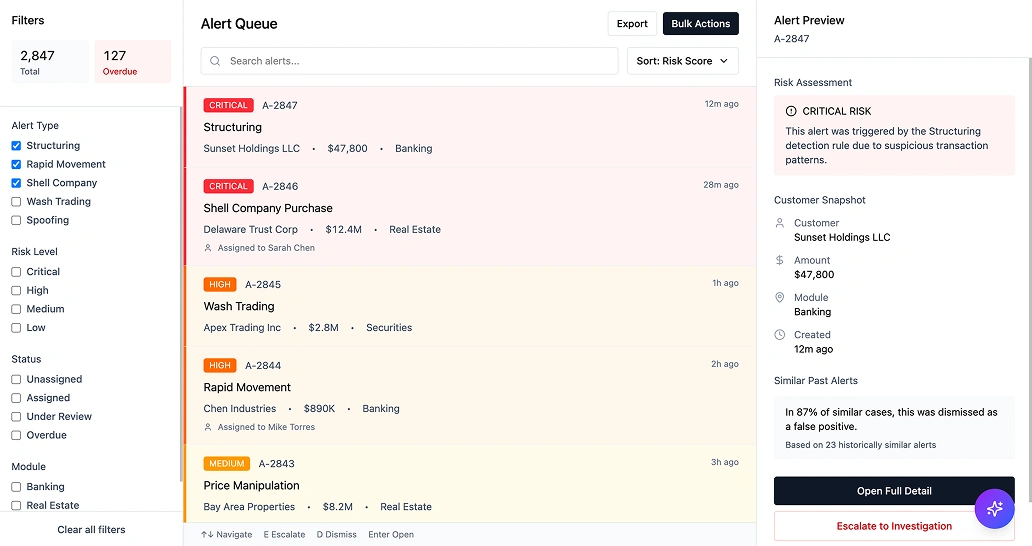Screen dimensions: 1032x546
Task: Open Bulk Actions
Action: 700,24
